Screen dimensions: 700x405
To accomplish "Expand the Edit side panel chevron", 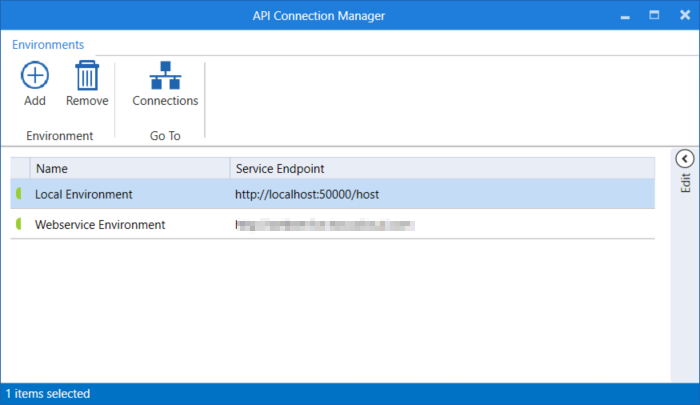I will coord(685,159).
